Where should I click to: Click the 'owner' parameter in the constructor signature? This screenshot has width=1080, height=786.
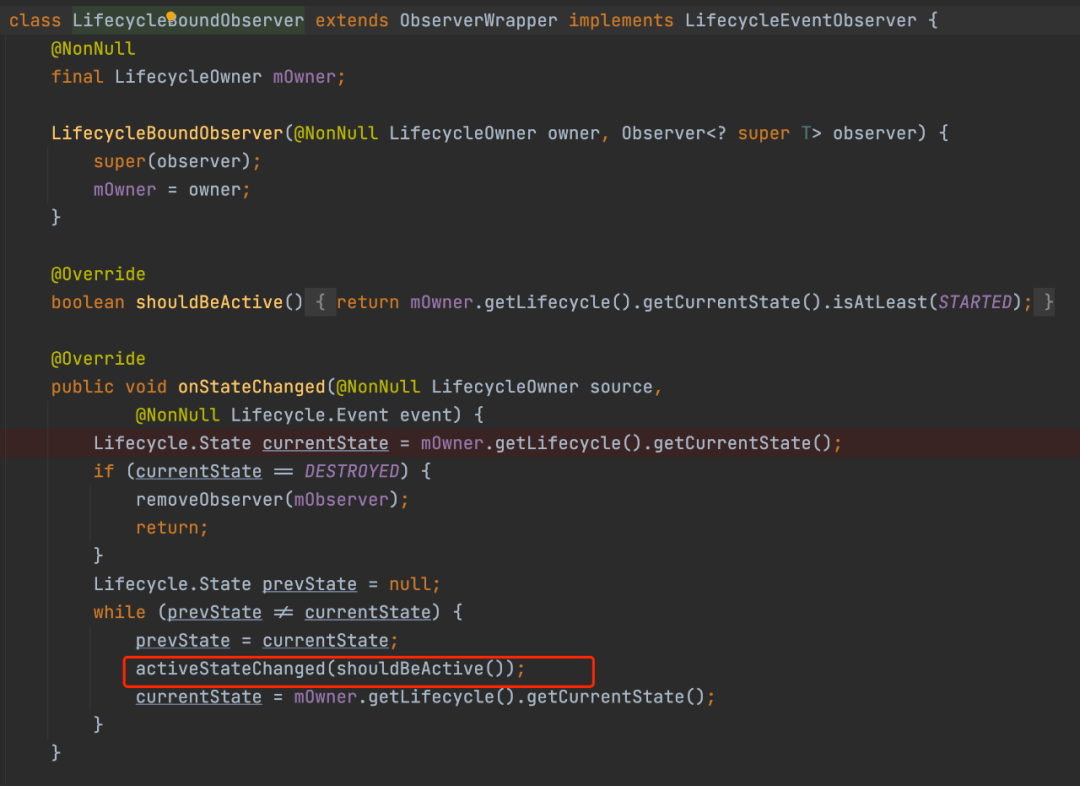pyautogui.click(x=573, y=134)
